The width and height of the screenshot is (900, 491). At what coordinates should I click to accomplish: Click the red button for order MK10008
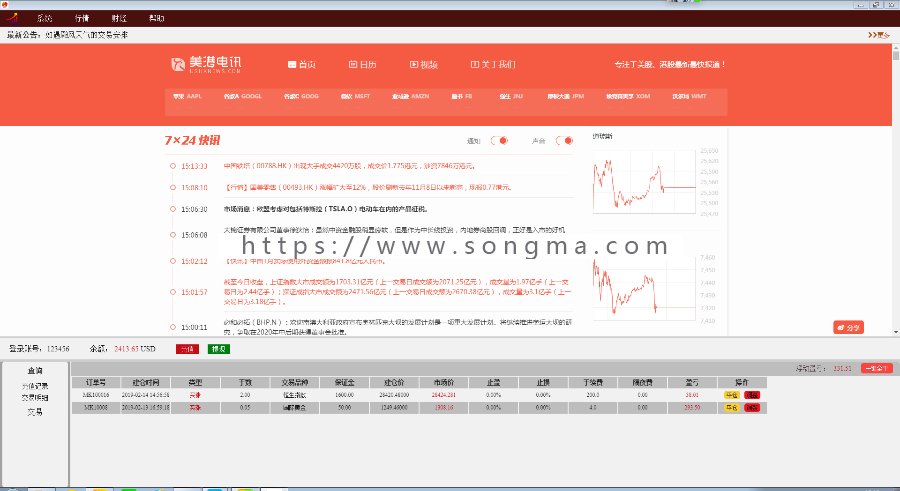tap(752, 408)
